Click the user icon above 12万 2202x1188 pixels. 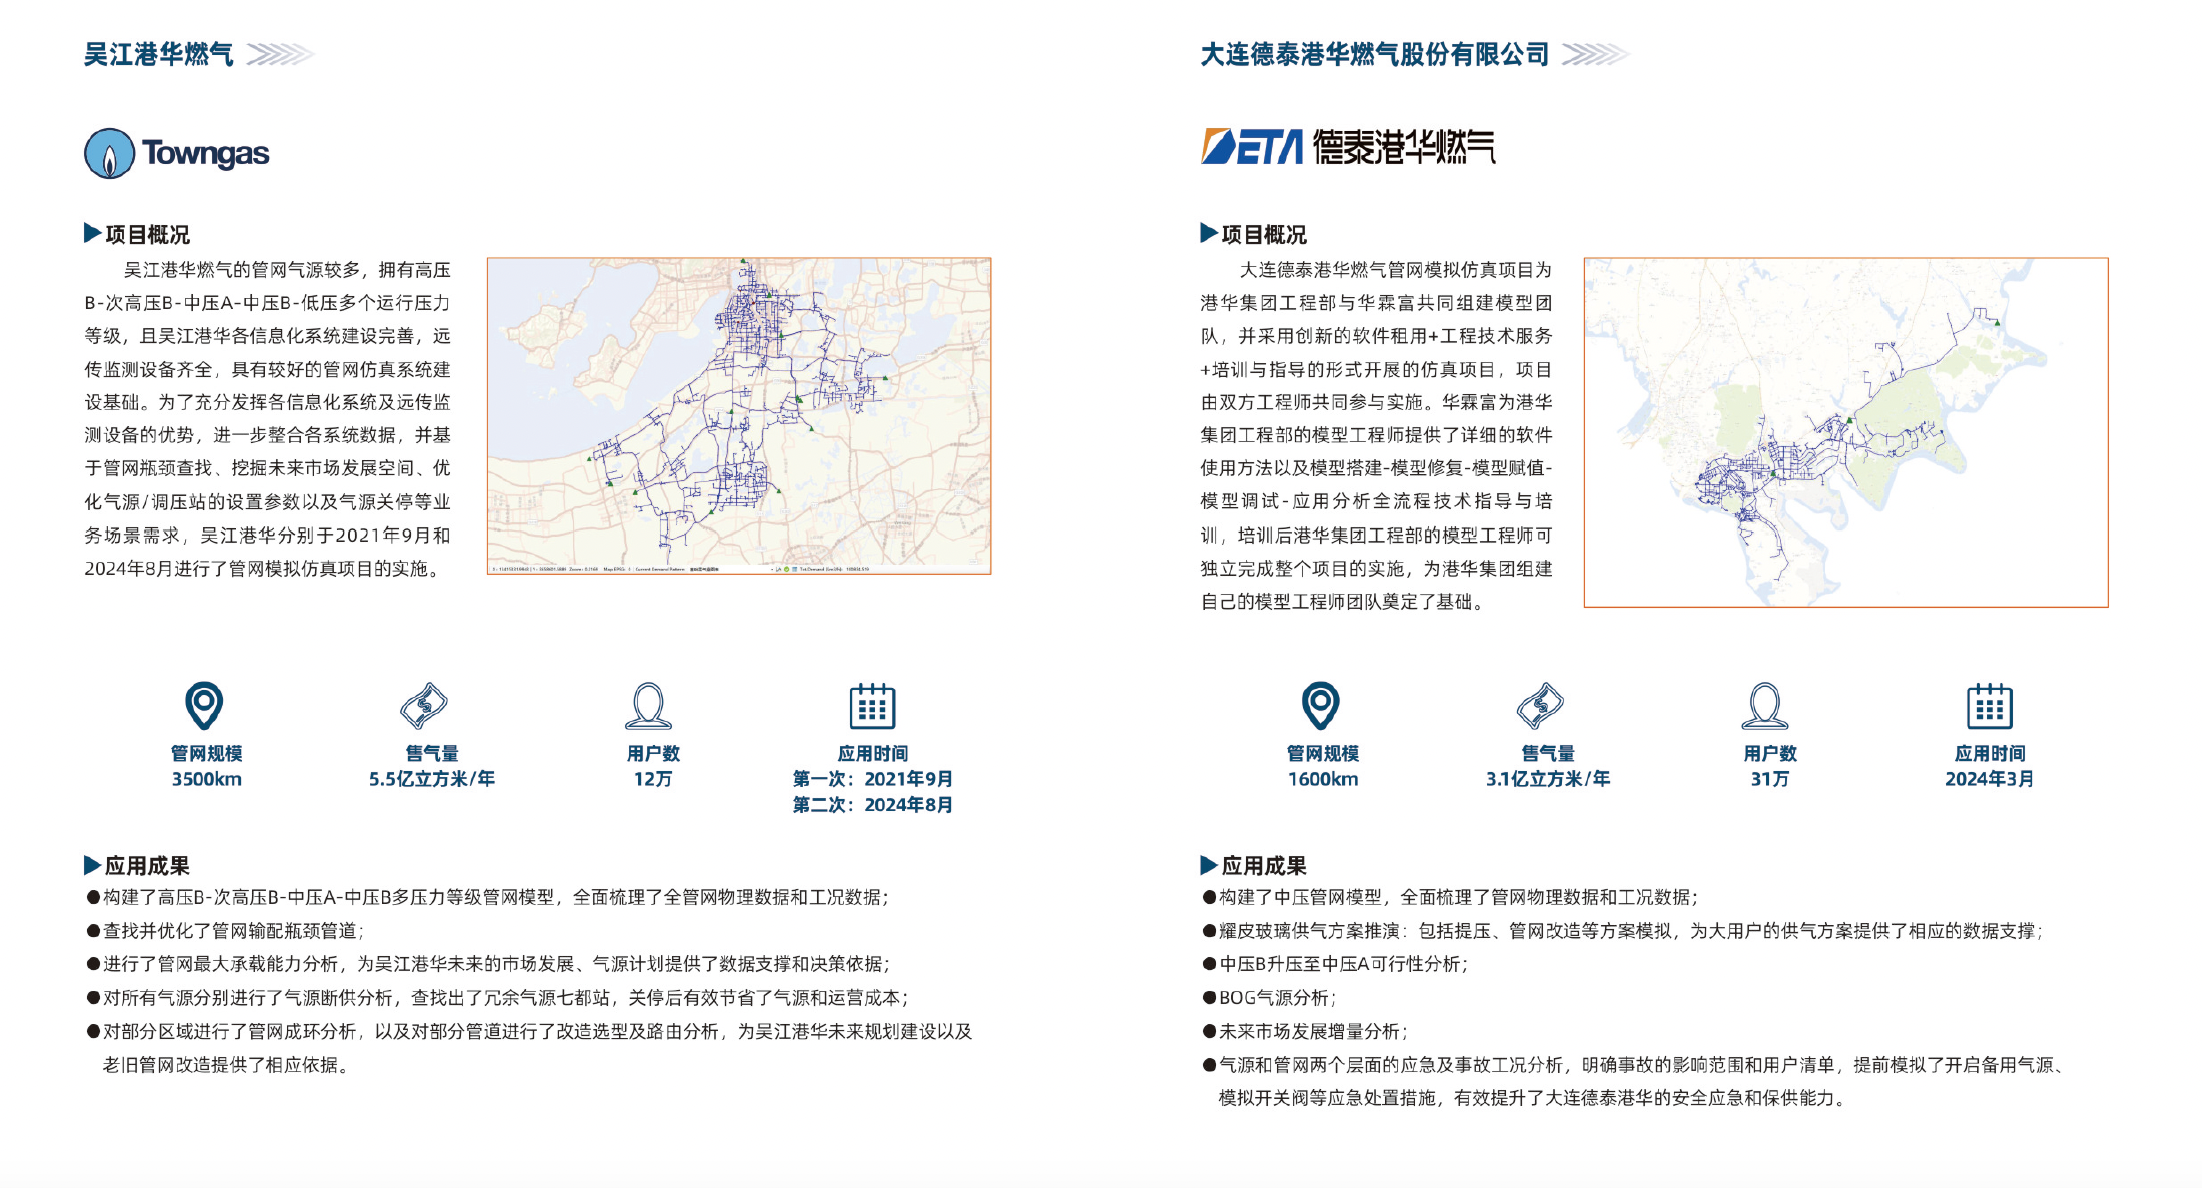[648, 706]
